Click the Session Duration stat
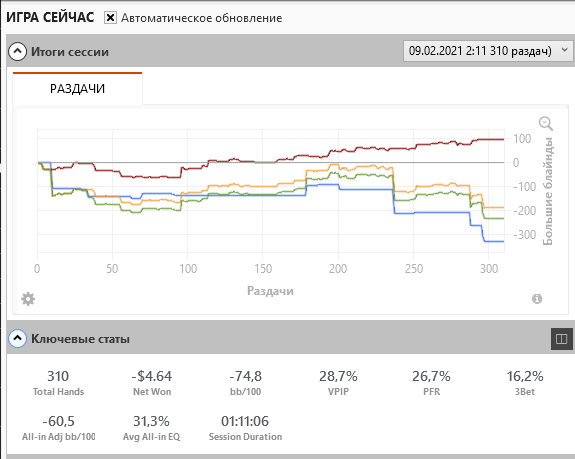575x459 pixels. (x=245, y=428)
